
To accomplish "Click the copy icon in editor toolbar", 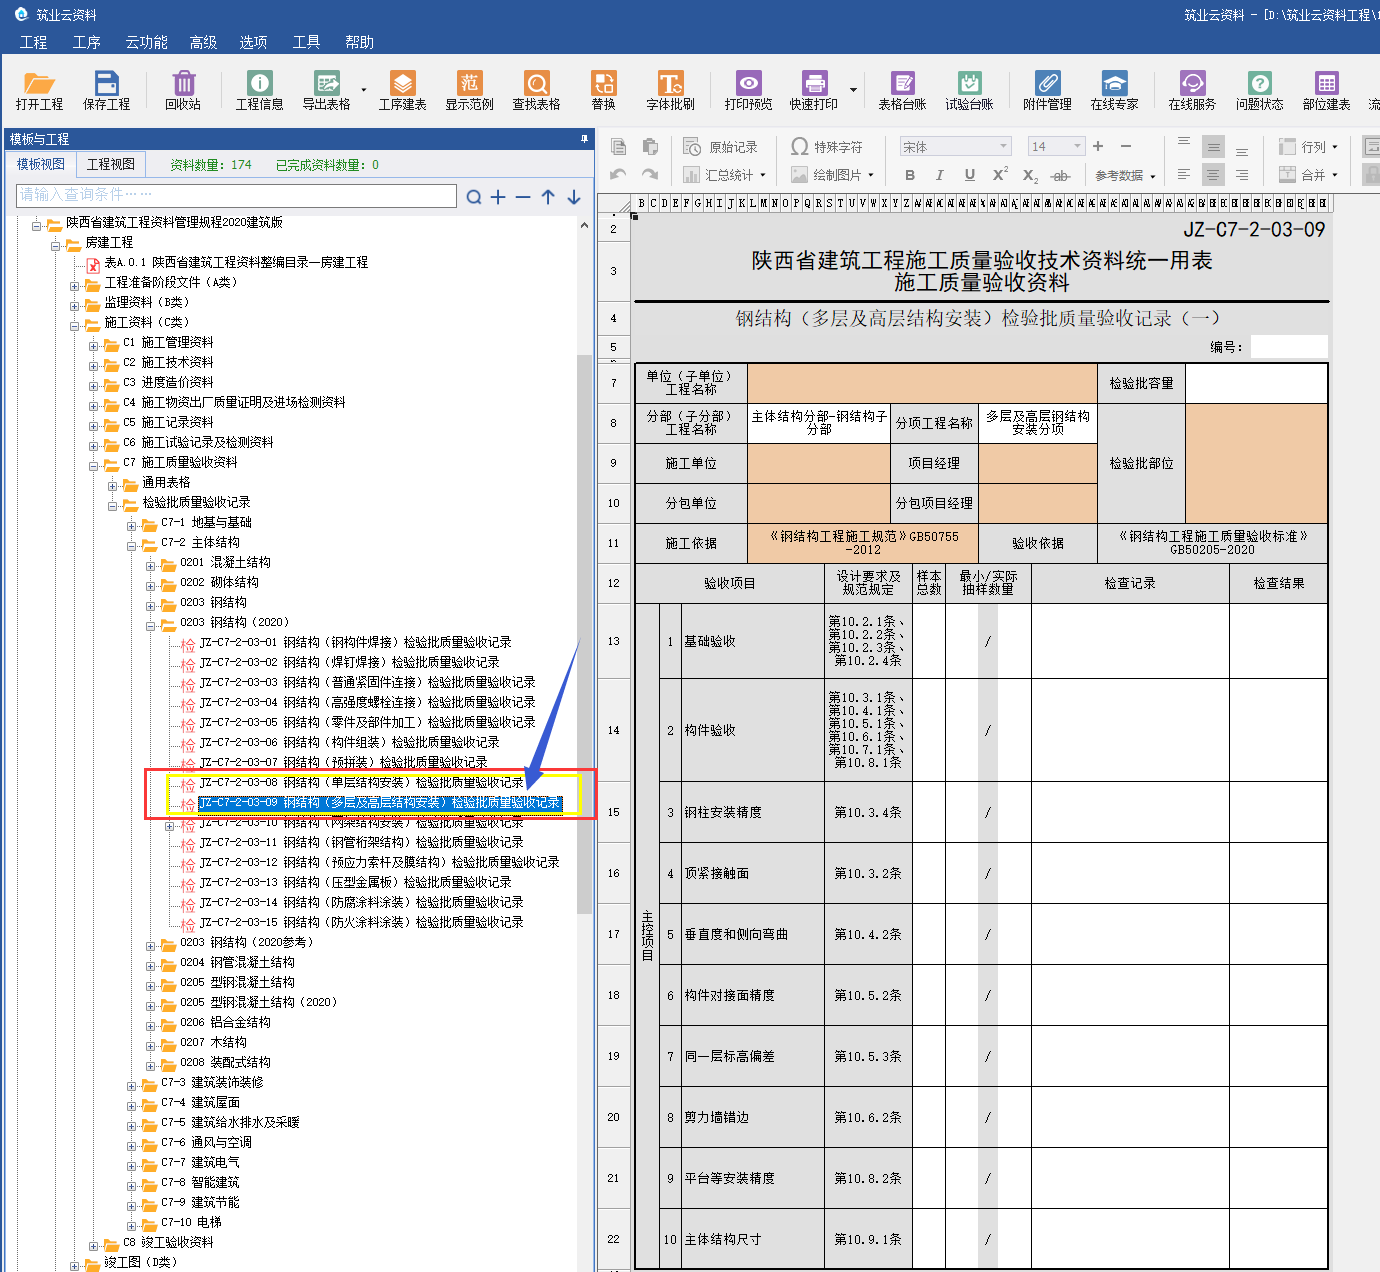I will click(x=619, y=147).
